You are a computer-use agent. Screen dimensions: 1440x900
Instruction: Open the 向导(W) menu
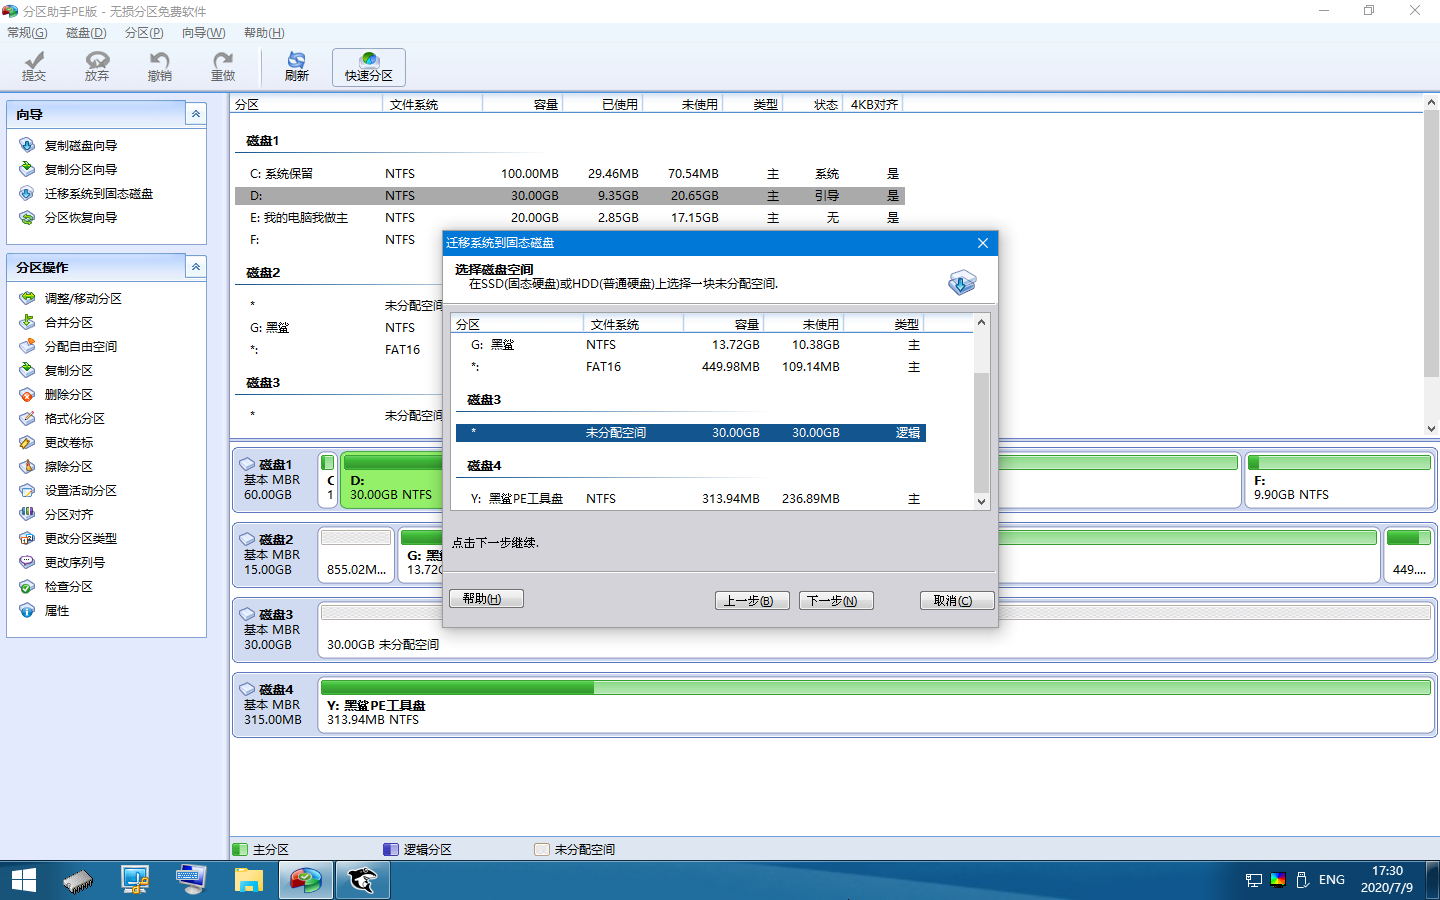point(204,33)
